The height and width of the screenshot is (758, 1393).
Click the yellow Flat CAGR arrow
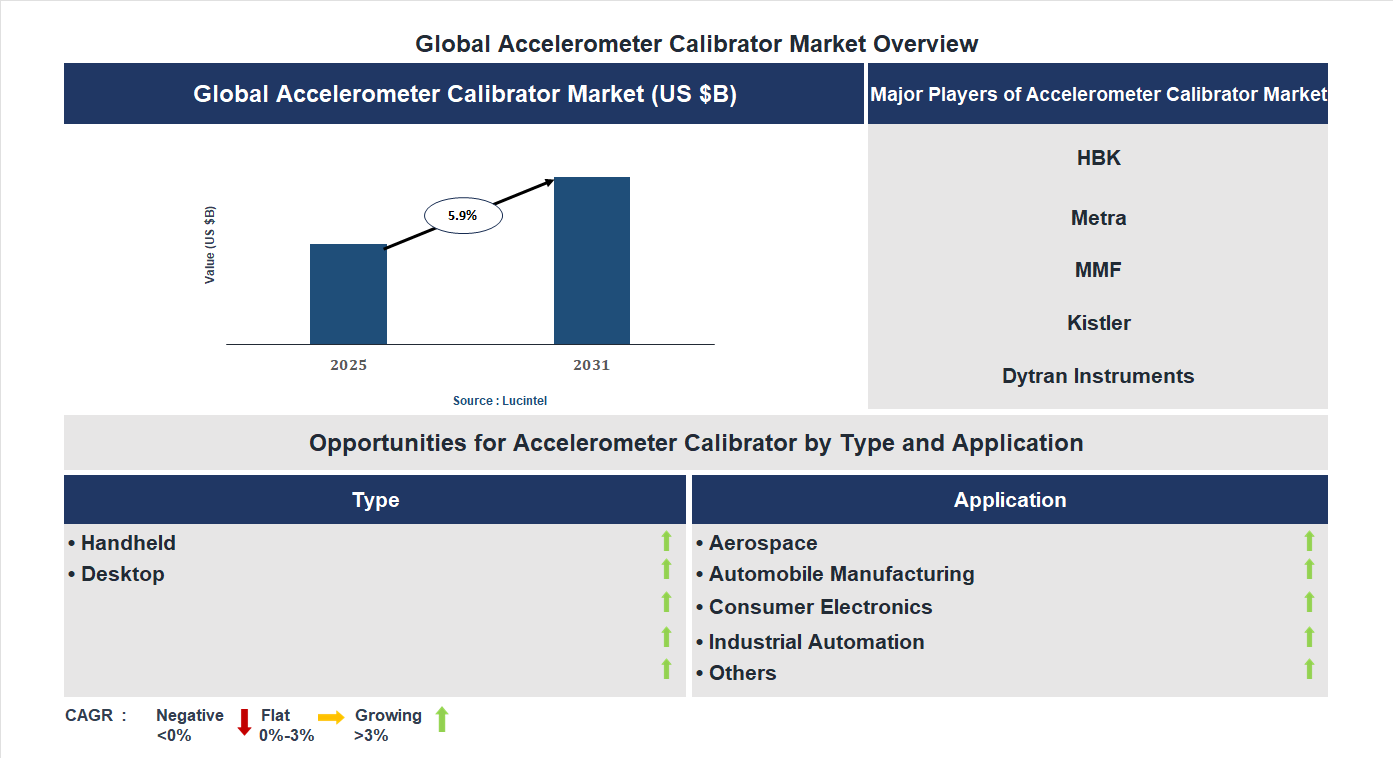pos(330,718)
